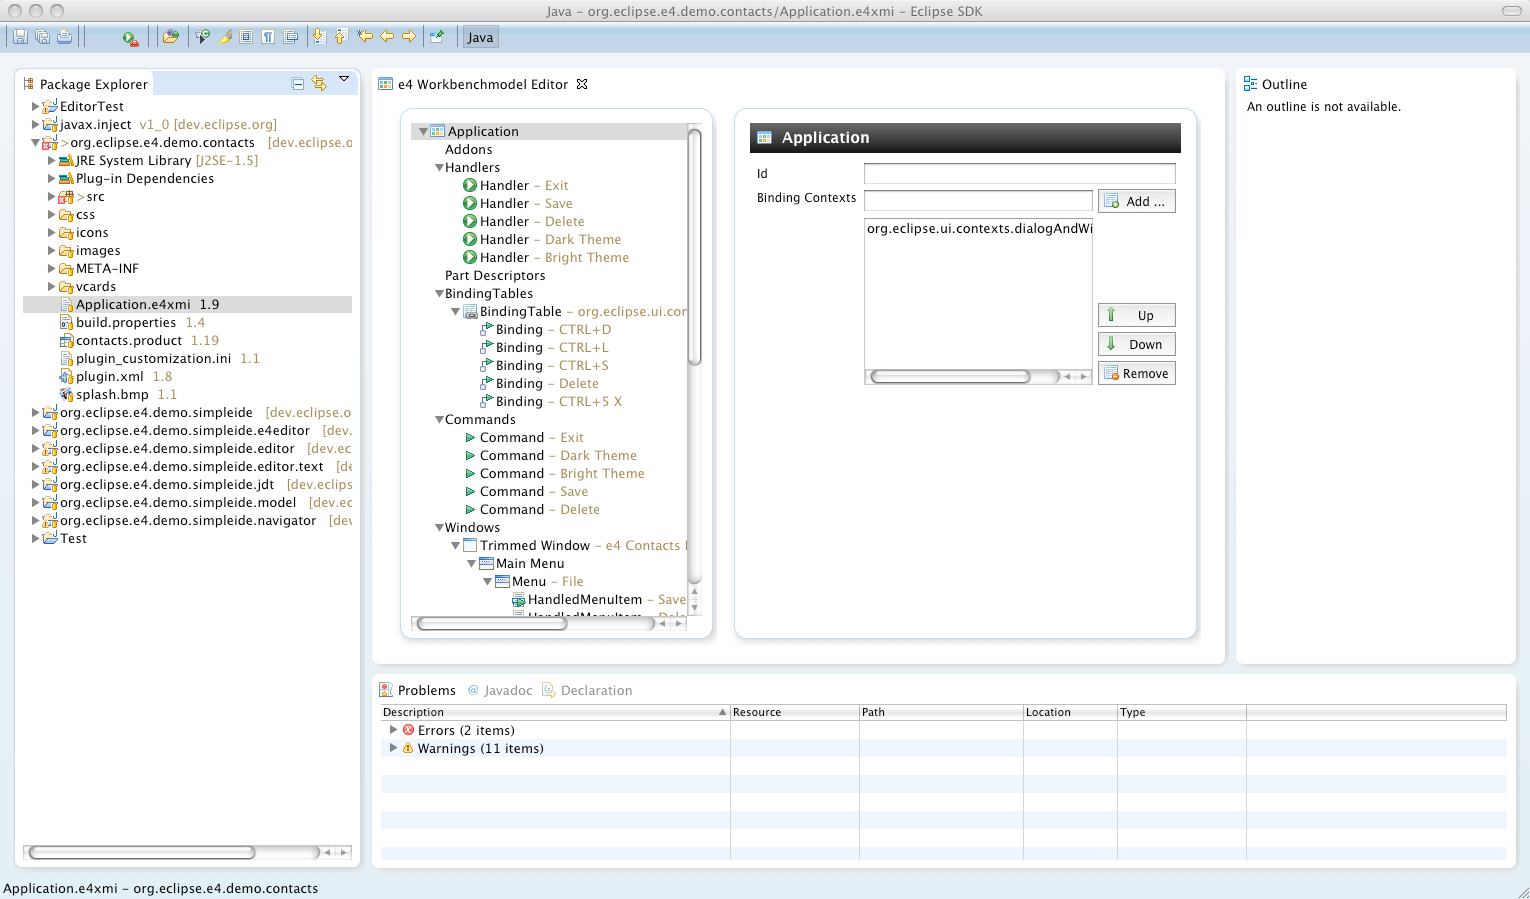Click the Warnings yellow icon in Problems
Image resolution: width=1530 pixels, height=899 pixels.
tap(408, 748)
